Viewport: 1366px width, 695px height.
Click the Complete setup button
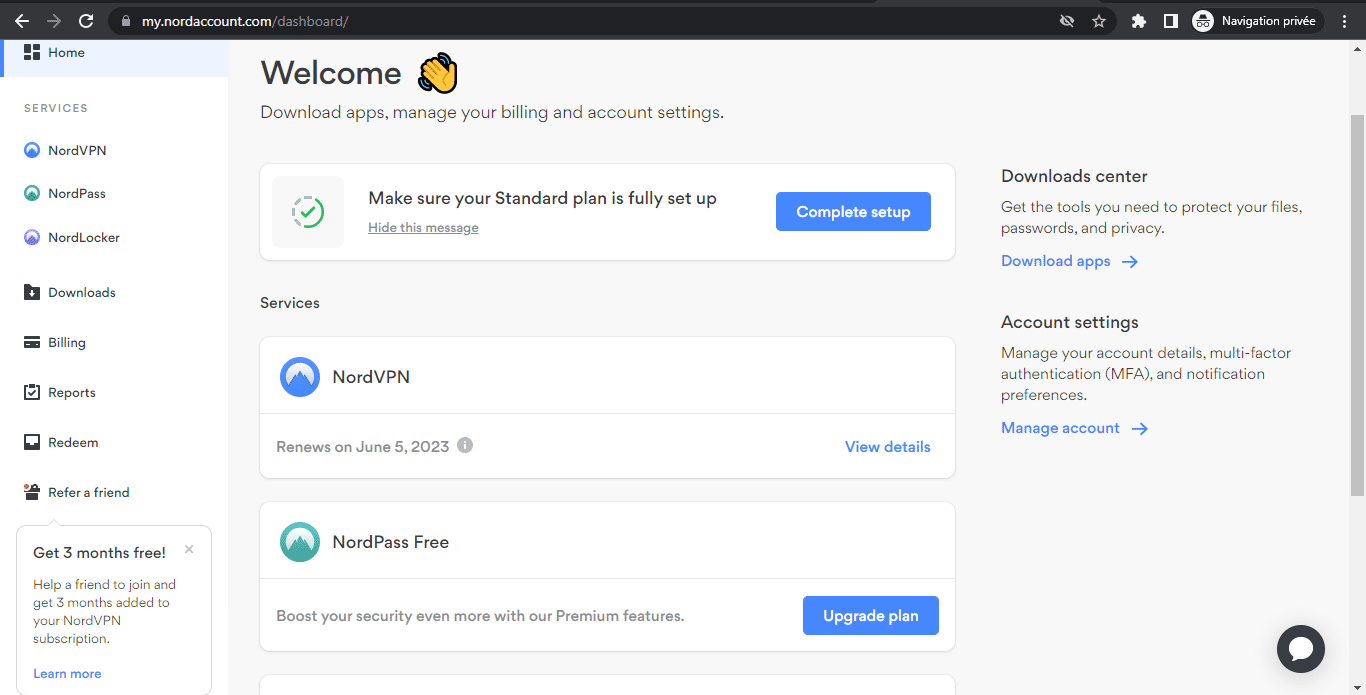point(853,212)
